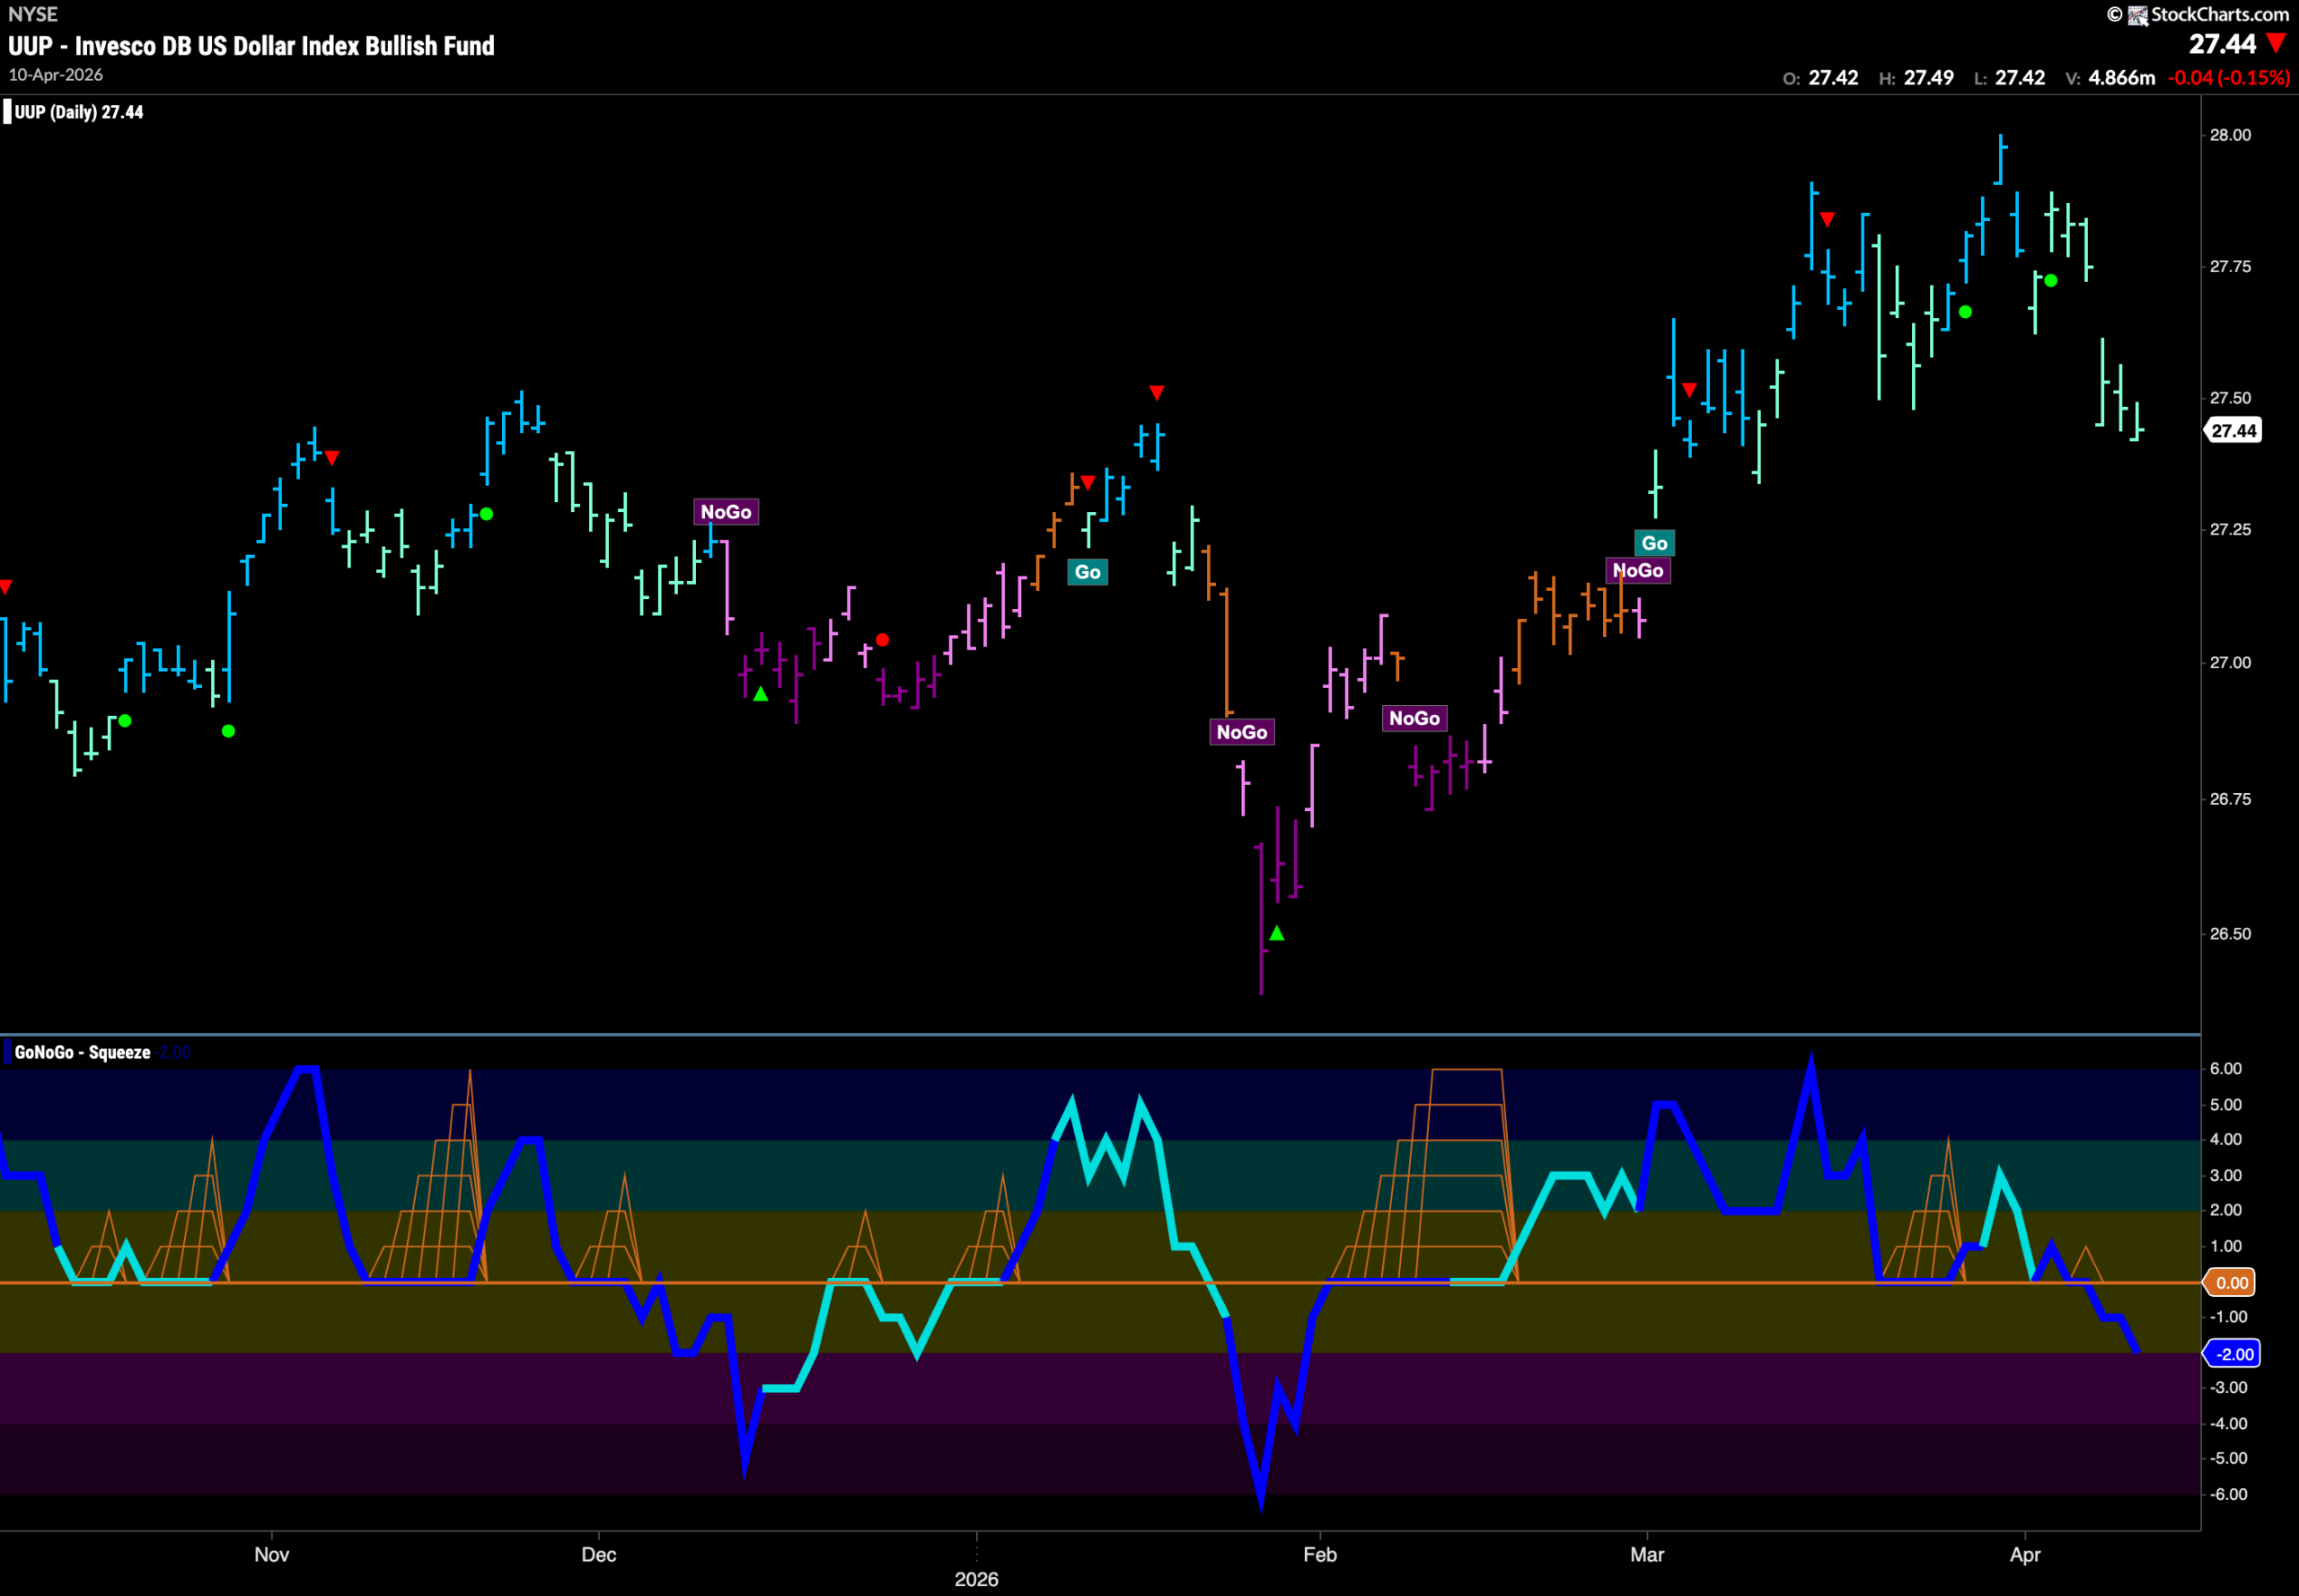Click the NYSE exchange label

point(33,14)
